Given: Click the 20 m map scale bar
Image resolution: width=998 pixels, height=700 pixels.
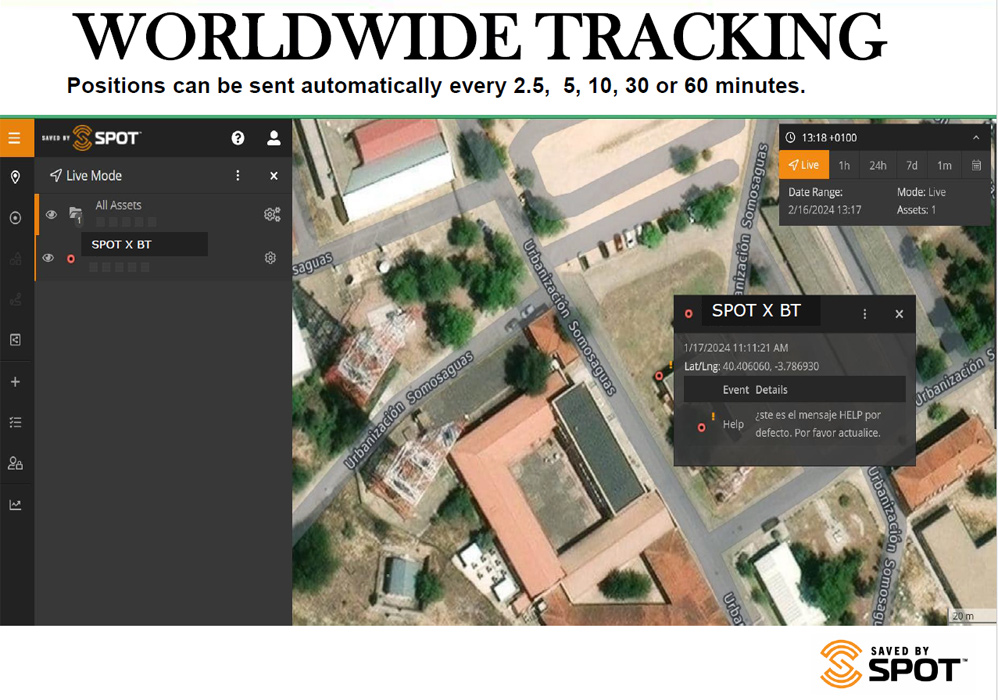Looking at the screenshot, I should click(972, 616).
